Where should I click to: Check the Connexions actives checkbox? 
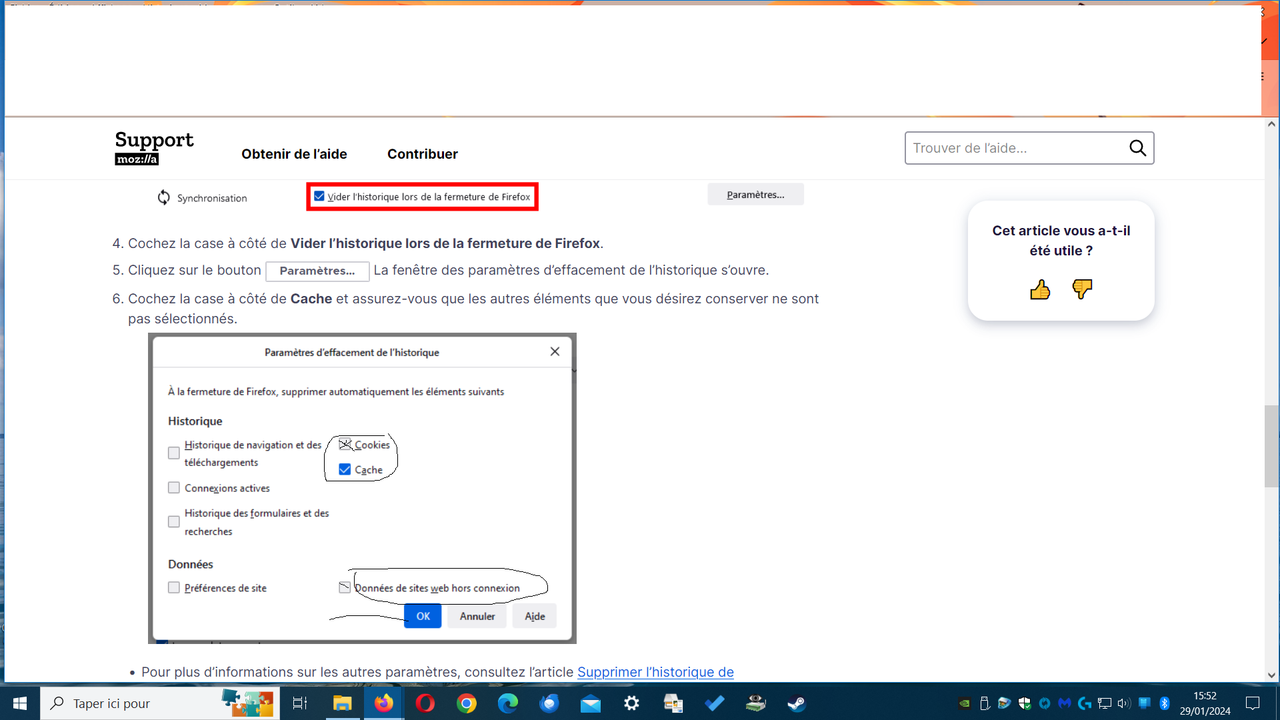[173, 487]
